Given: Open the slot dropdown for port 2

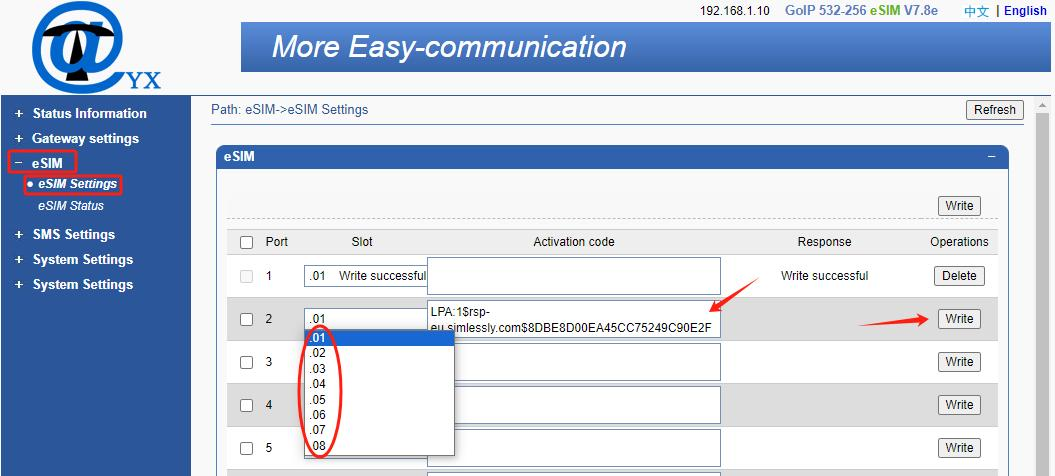Looking at the screenshot, I should [x=365, y=318].
